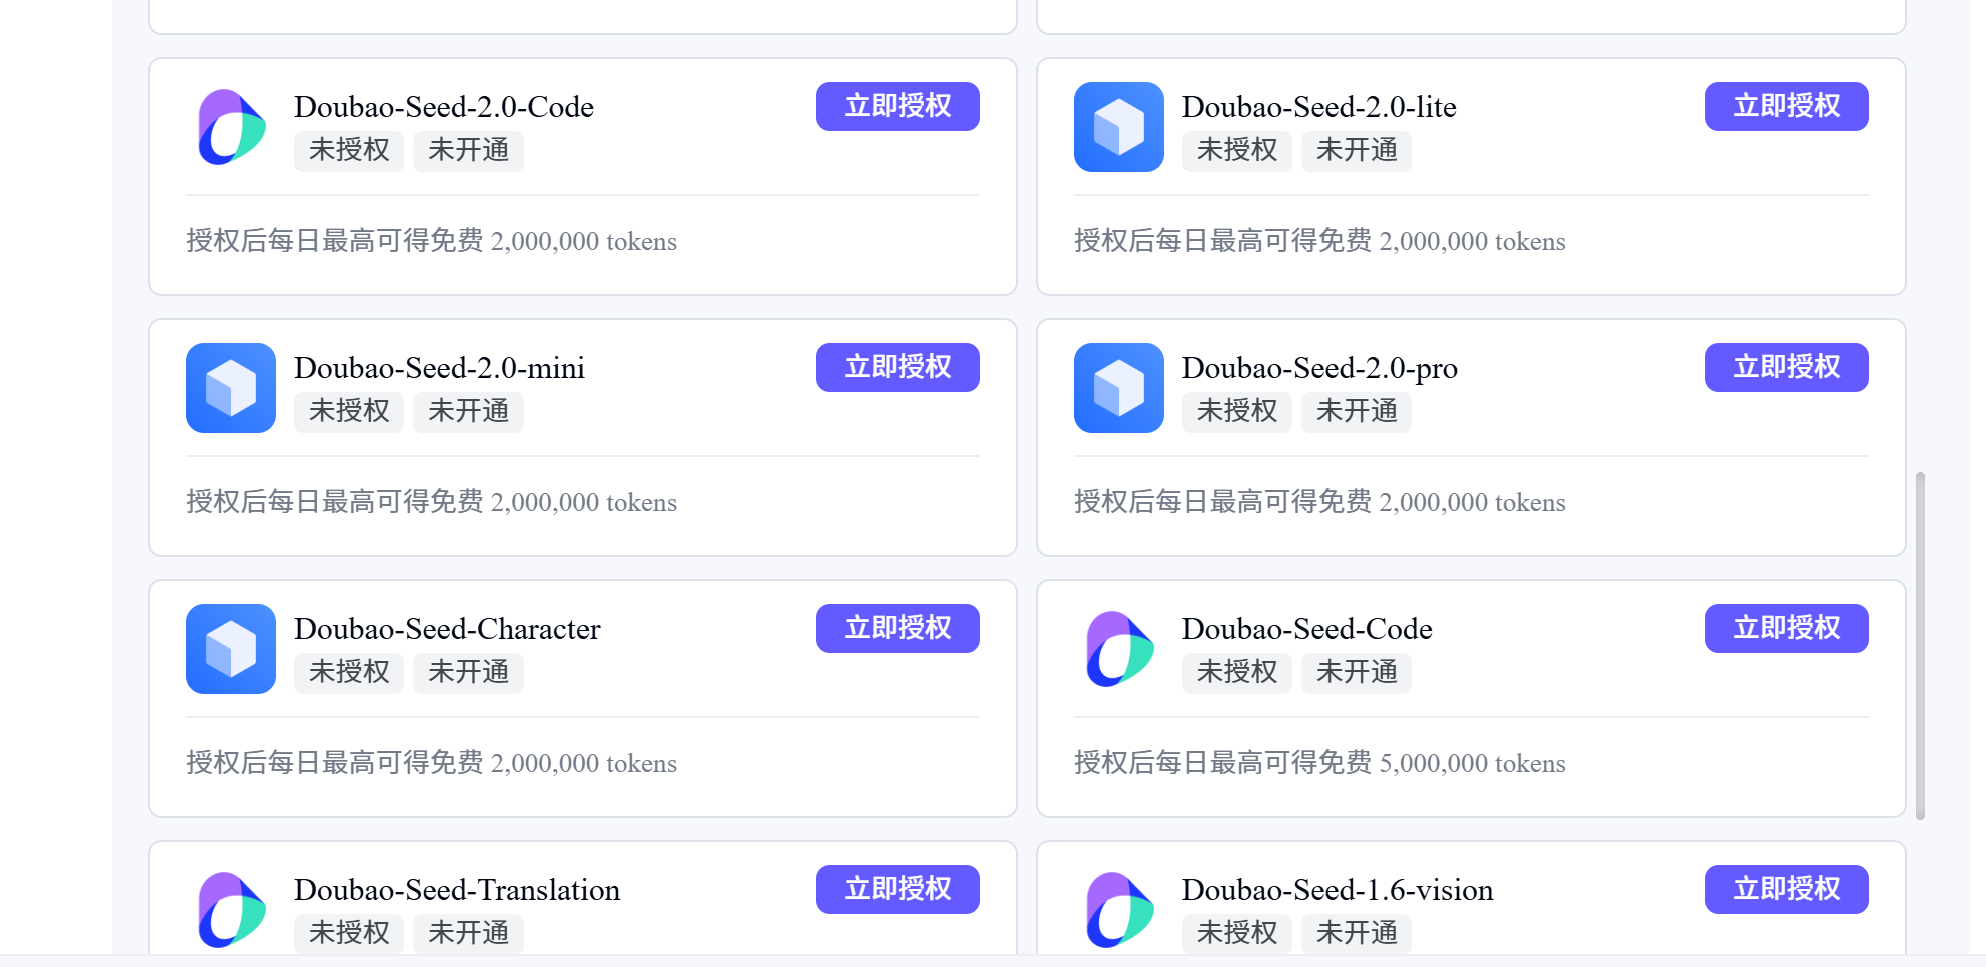Click the free tokens note for Doubao-Seed-2.0-pro
The height and width of the screenshot is (967, 1986).
1320,503
